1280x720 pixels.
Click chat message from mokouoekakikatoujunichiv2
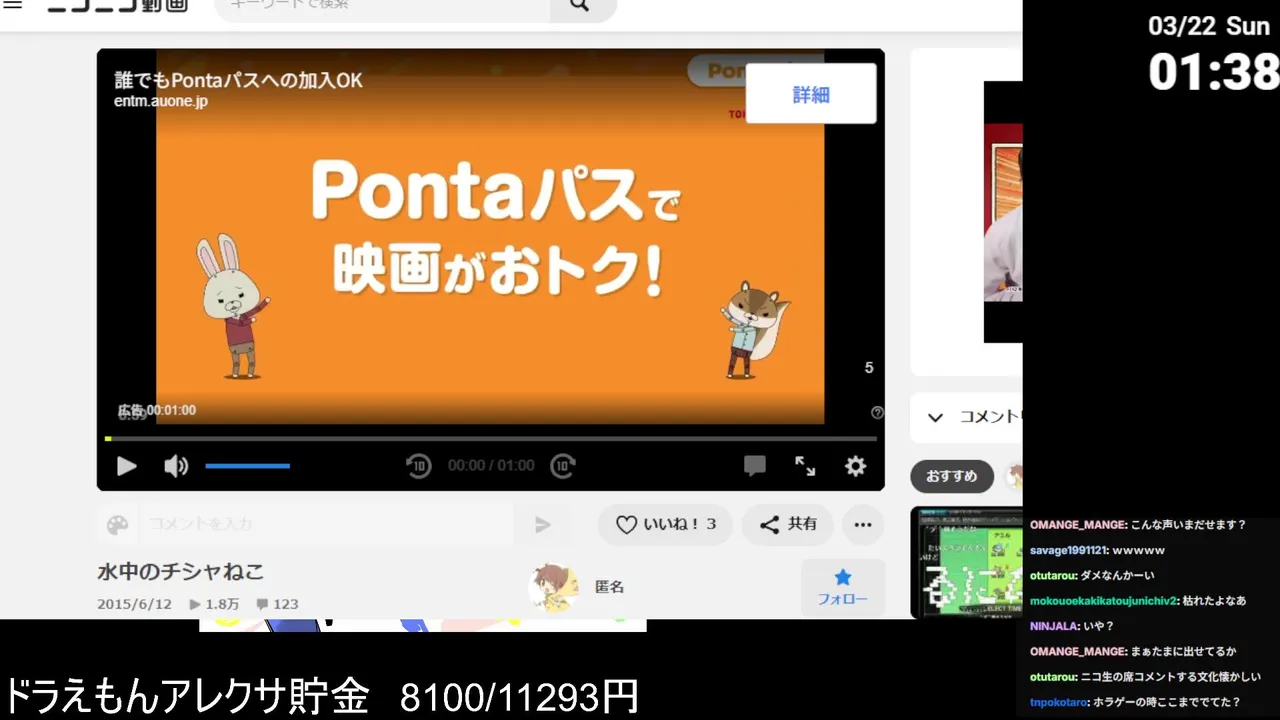click(x=1138, y=601)
